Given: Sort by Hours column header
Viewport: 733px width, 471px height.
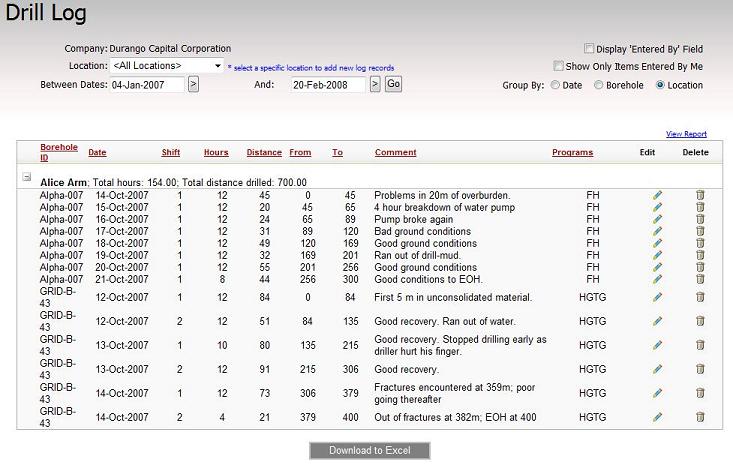Looking at the screenshot, I should [216, 152].
